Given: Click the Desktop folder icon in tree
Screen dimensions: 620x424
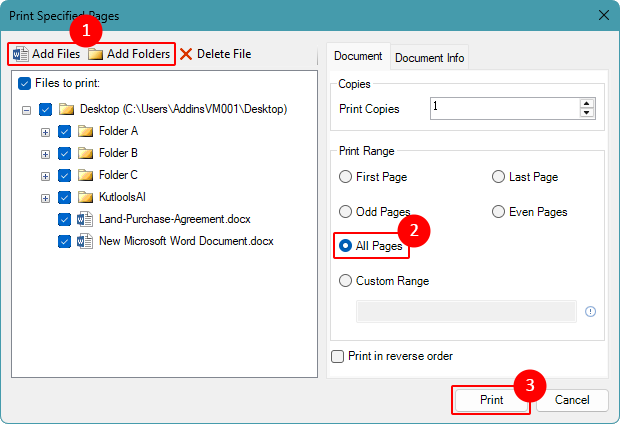Looking at the screenshot, I should click(66, 109).
